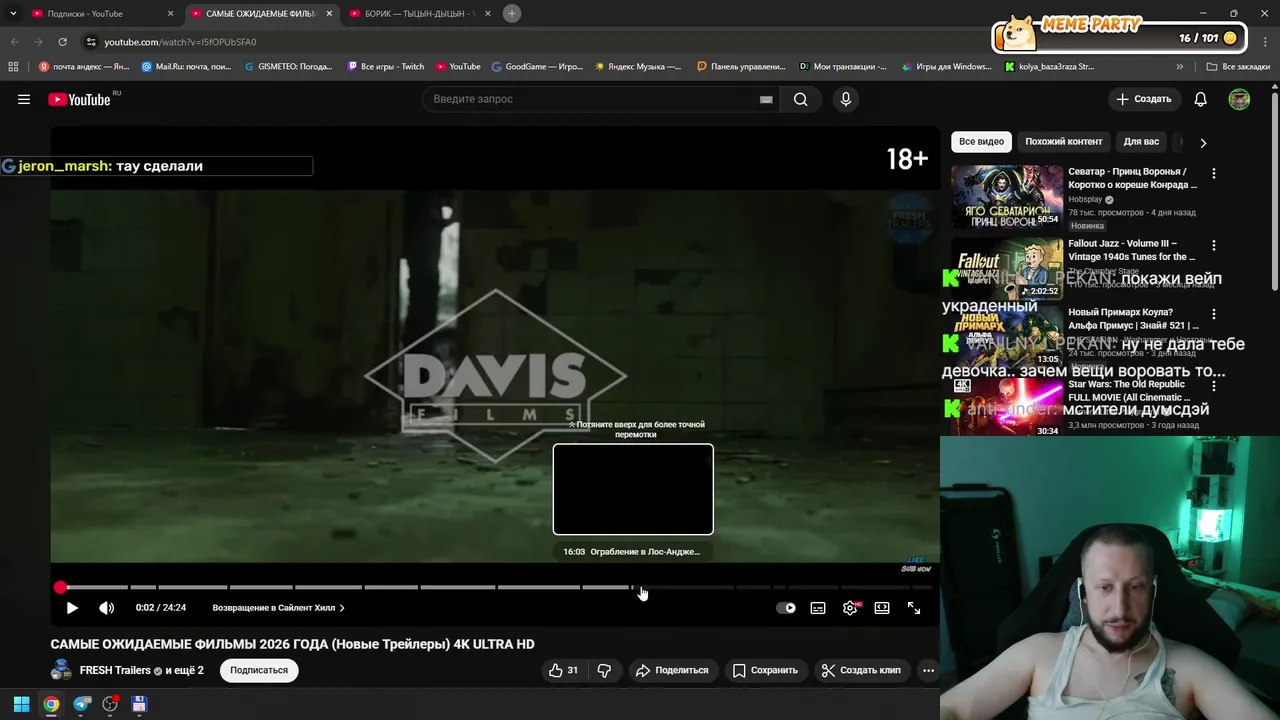Screen dimensions: 1280x720
Task: Open more actions below the video
Action: tap(928, 670)
